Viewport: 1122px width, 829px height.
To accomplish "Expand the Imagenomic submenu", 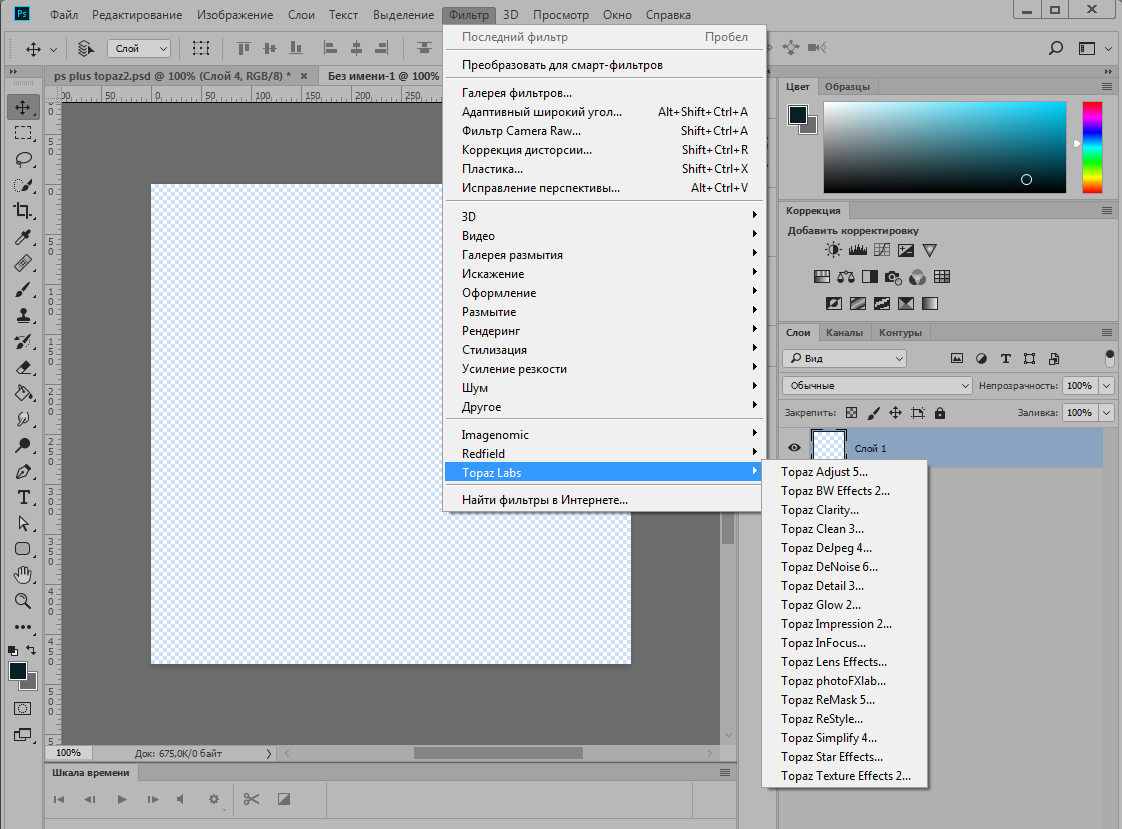I will coord(603,435).
